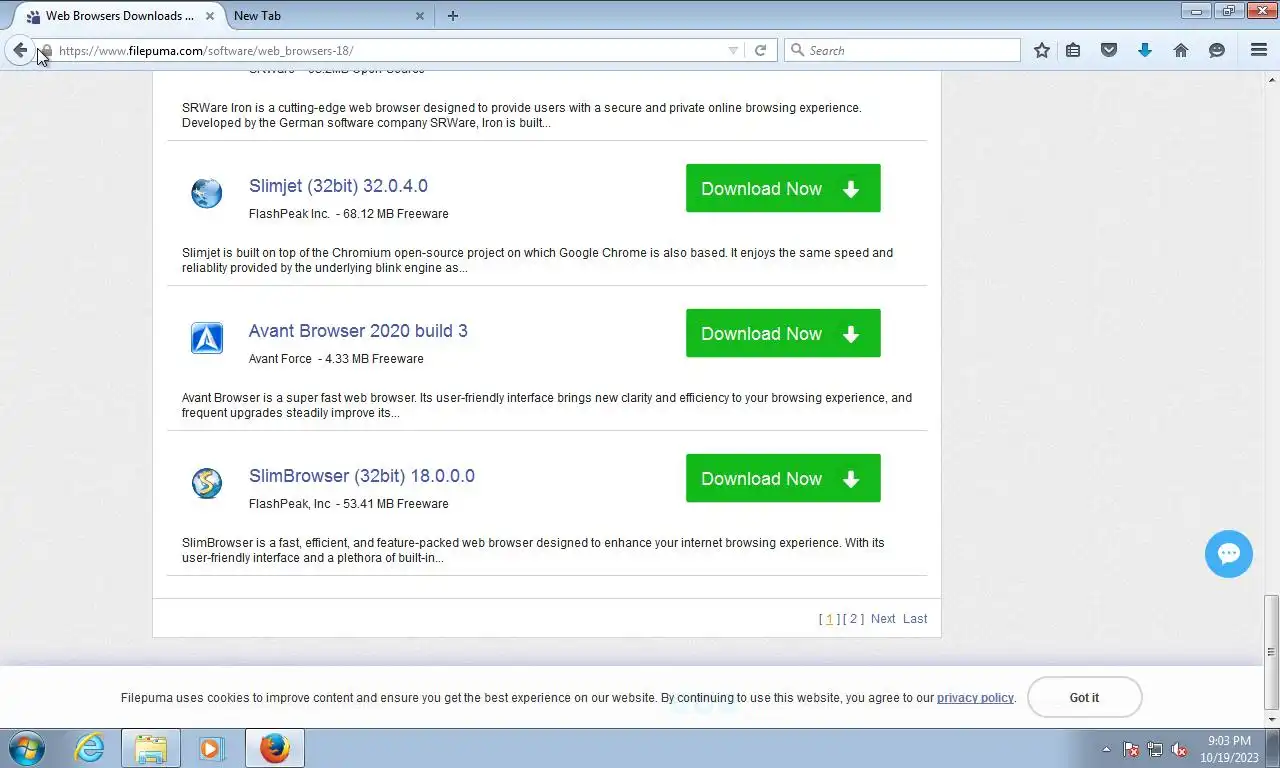Go back with the browser back arrow

[x=20, y=50]
